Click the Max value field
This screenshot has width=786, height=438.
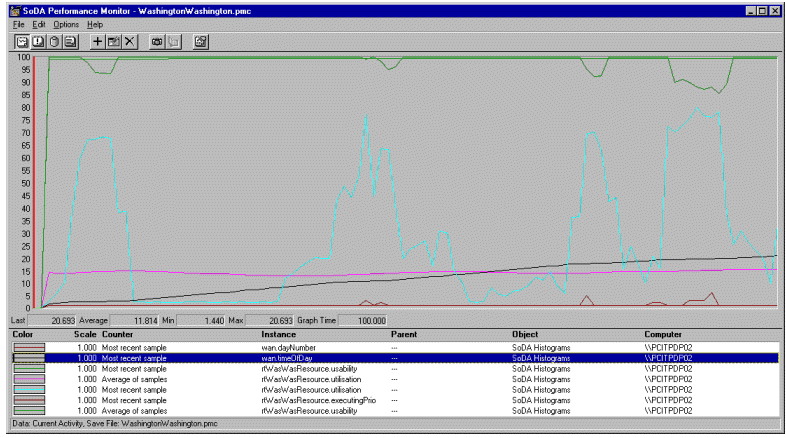pos(269,321)
